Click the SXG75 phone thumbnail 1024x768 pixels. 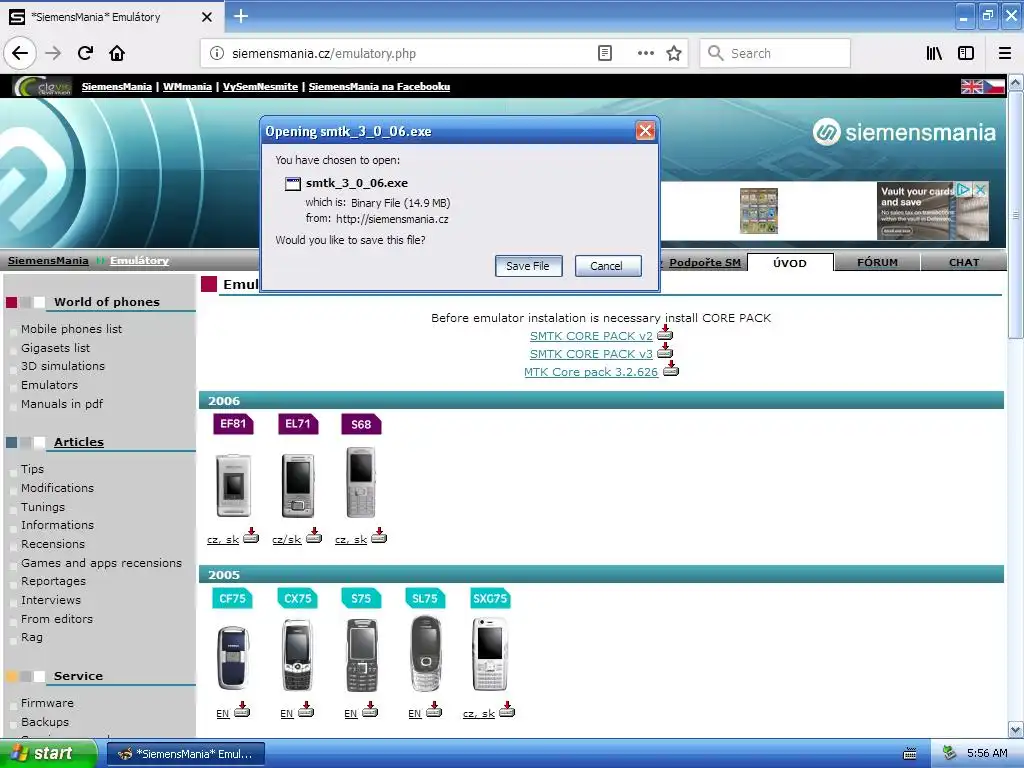point(490,654)
